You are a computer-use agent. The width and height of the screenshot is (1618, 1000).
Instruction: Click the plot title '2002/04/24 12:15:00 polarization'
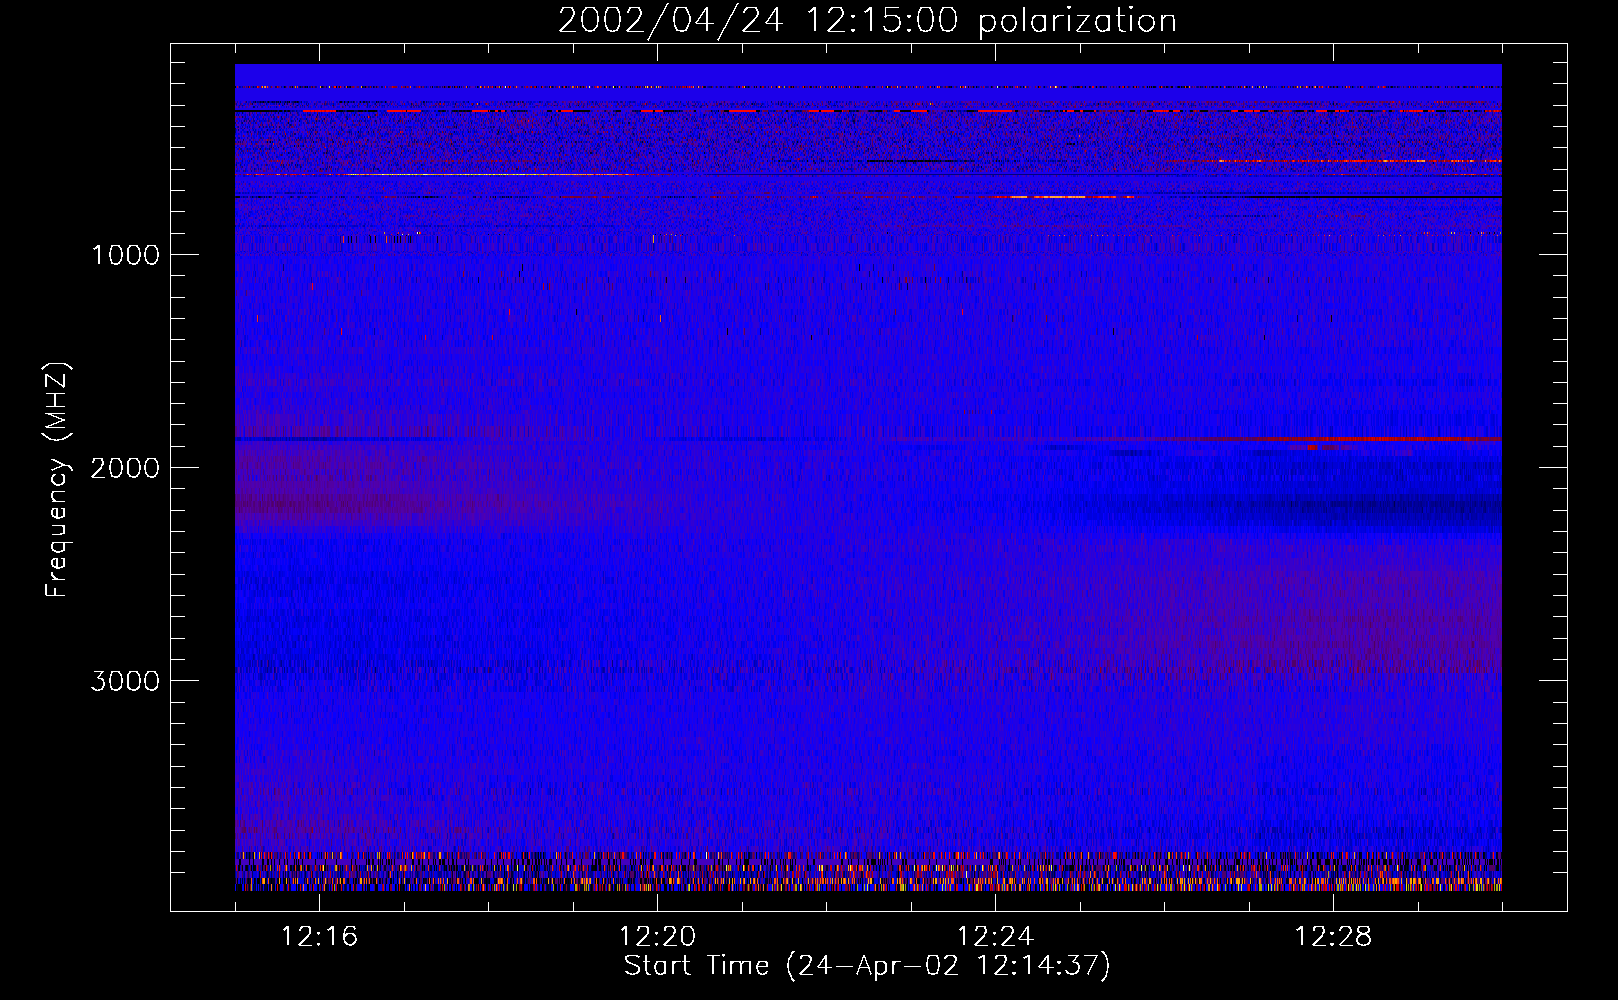[x=867, y=21]
